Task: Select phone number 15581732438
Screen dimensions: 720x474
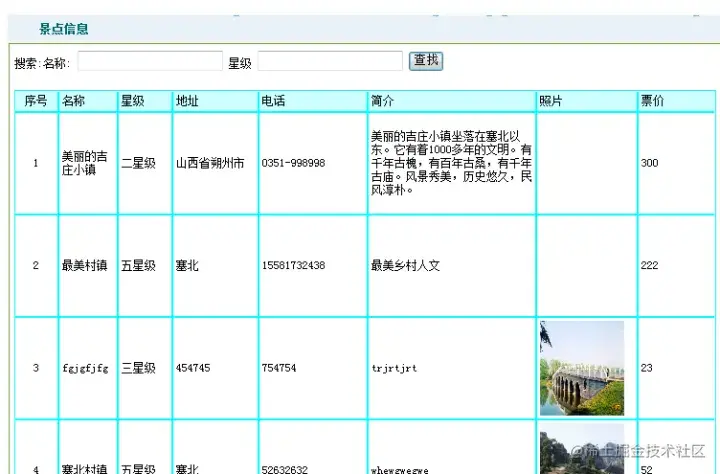Action: tap(293, 265)
